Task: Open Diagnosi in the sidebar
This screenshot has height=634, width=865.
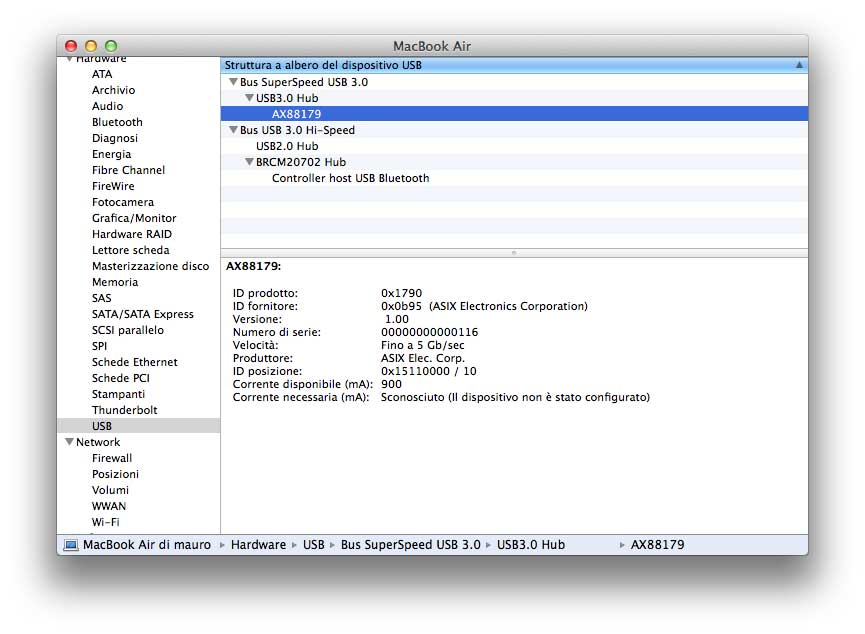Action: (x=115, y=138)
